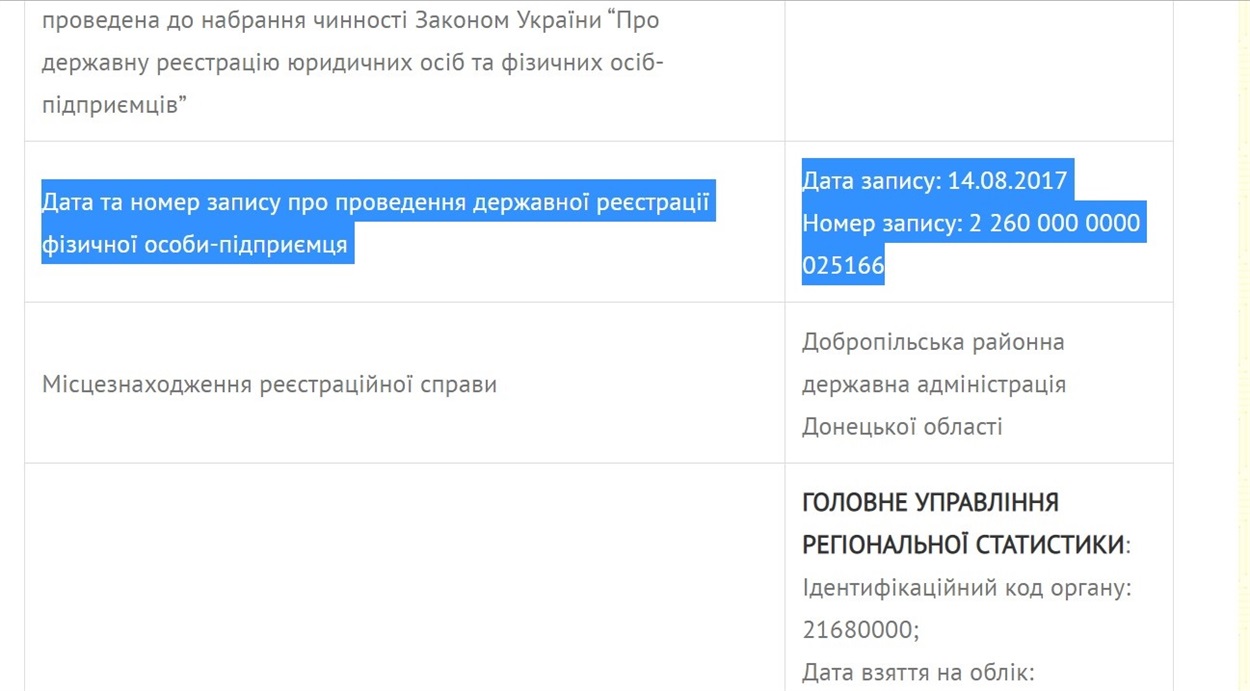Click the 'державна адміністрація' line
Viewport: 1250px width, 691px height.
click(933, 384)
